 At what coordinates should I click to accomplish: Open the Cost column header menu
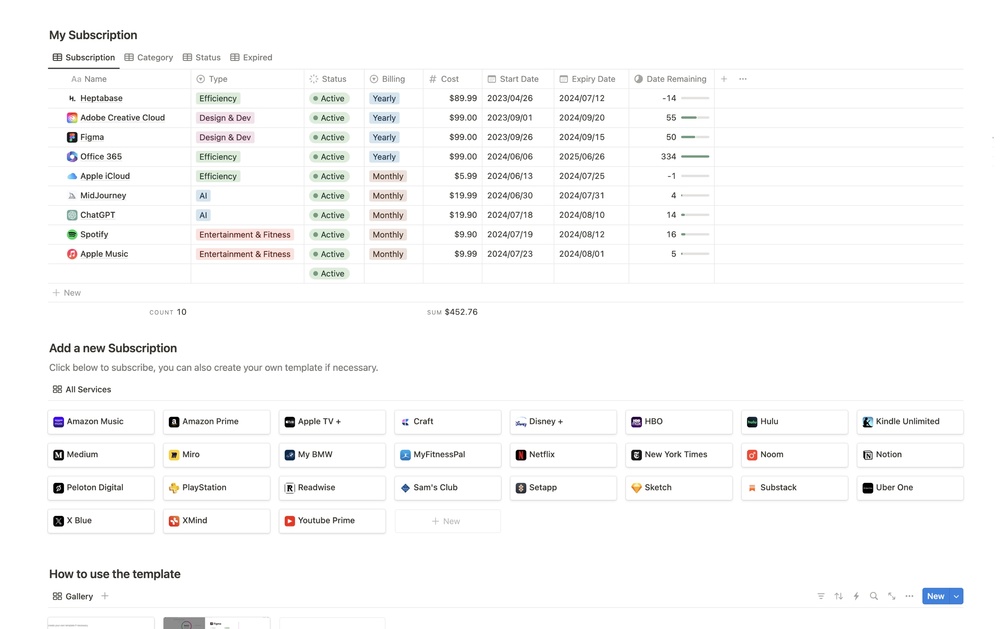tap(453, 79)
